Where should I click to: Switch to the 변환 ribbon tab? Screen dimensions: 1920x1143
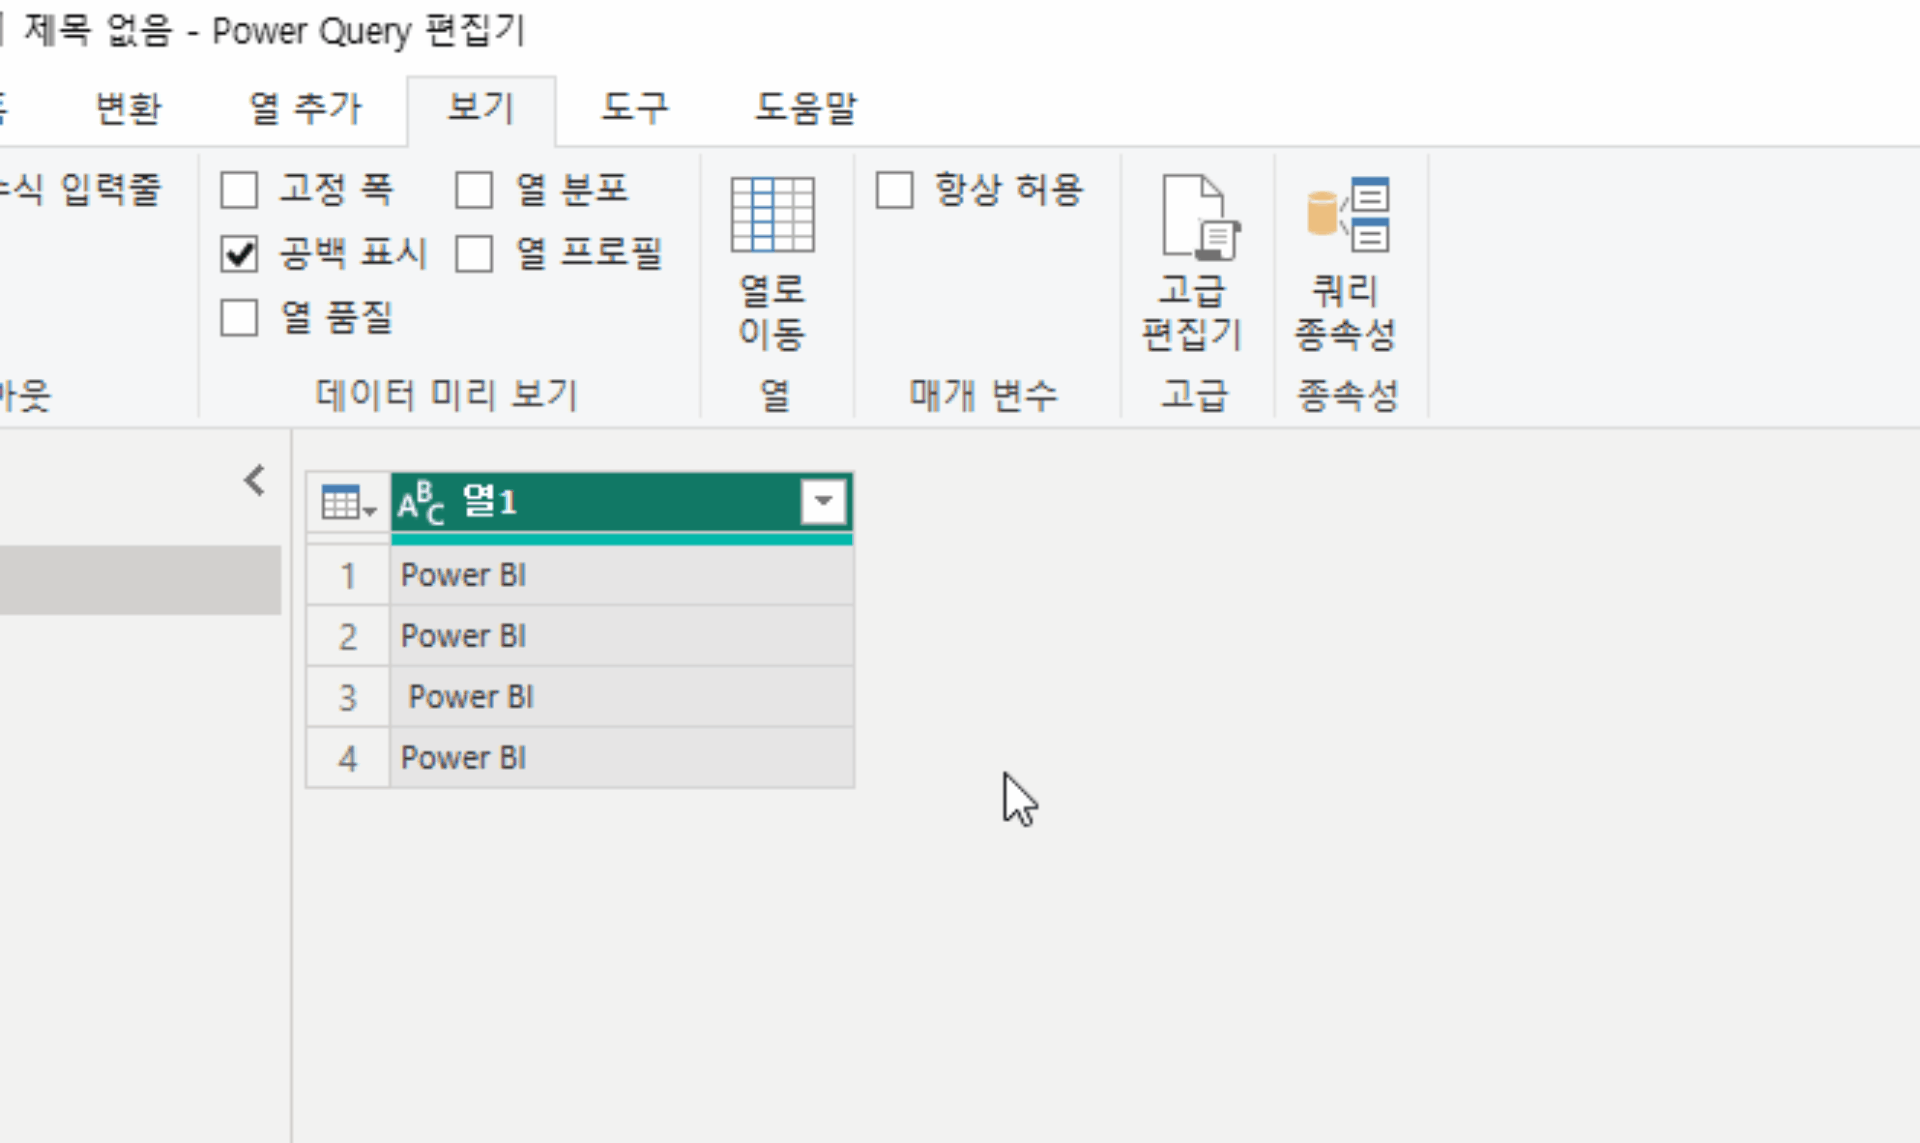[x=128, y=108]
